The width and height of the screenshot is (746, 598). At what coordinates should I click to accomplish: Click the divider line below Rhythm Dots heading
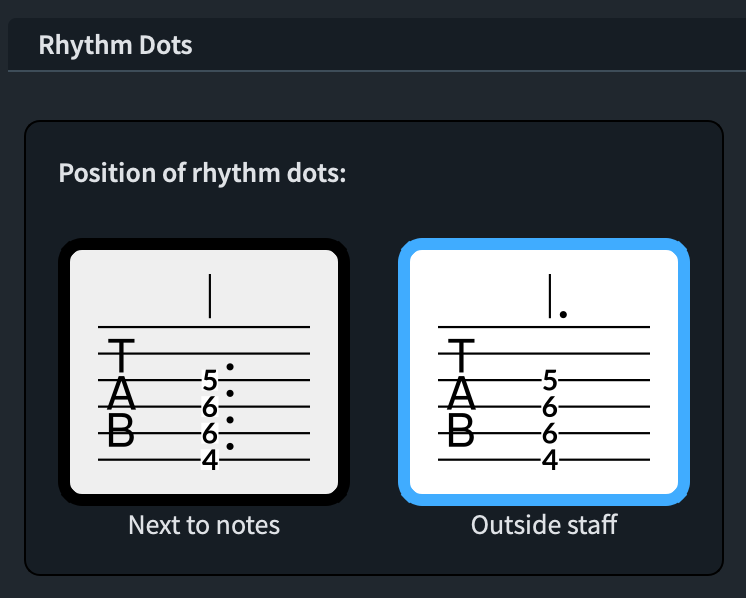[376, 71]
